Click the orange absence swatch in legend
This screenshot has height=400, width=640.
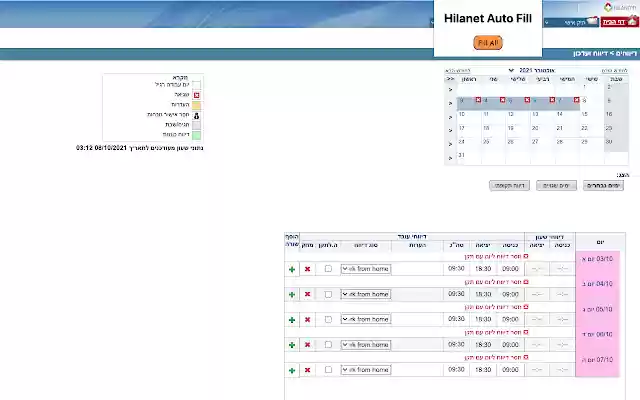196,105
